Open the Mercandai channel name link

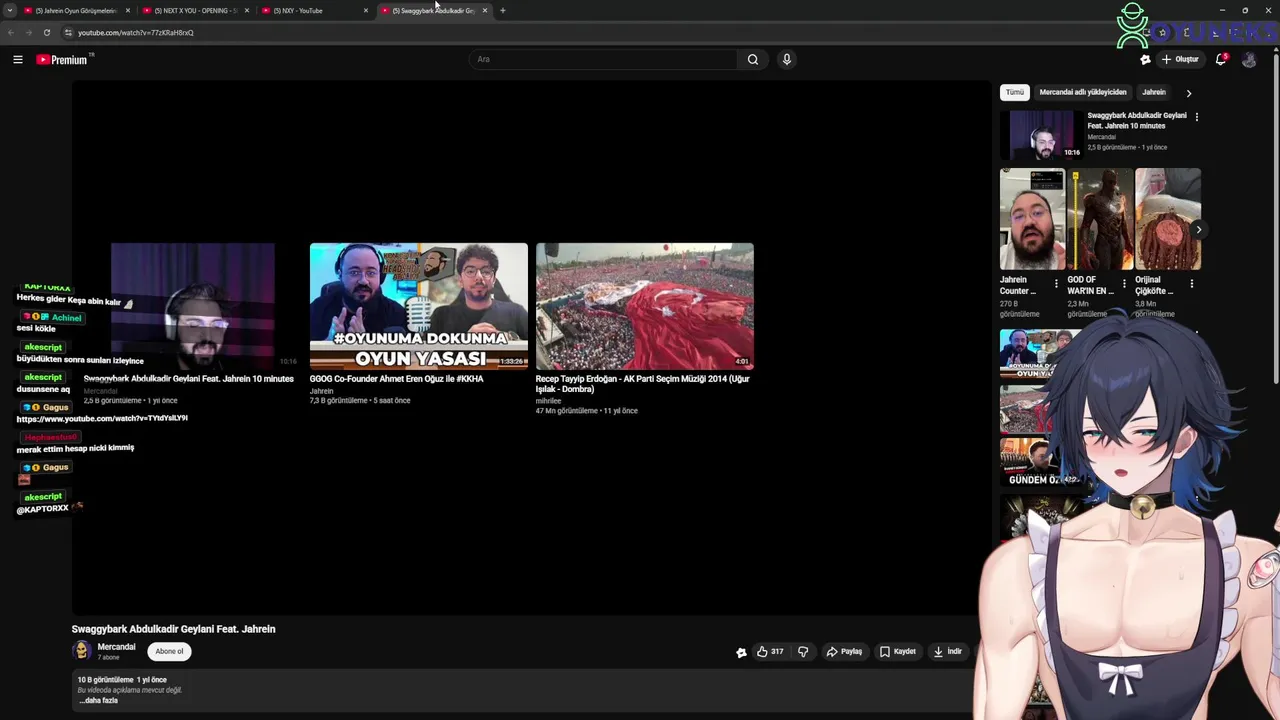pyautogui.click(x=116, y=647)
